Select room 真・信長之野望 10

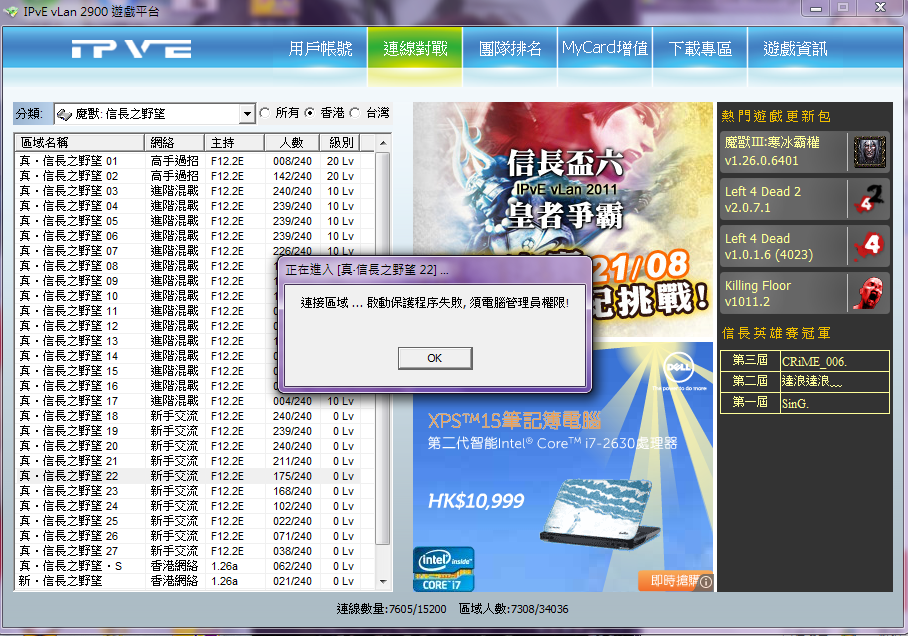146,296
